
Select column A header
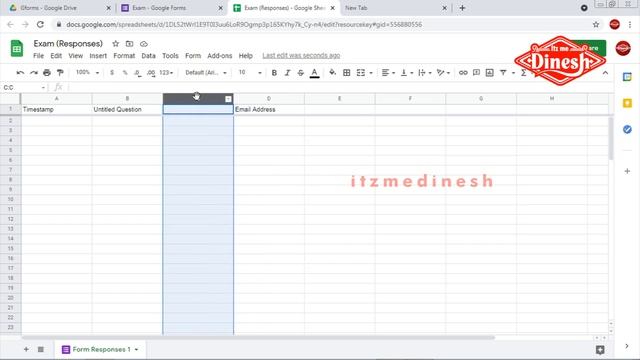pyautogui.click(x=56, y=99)
